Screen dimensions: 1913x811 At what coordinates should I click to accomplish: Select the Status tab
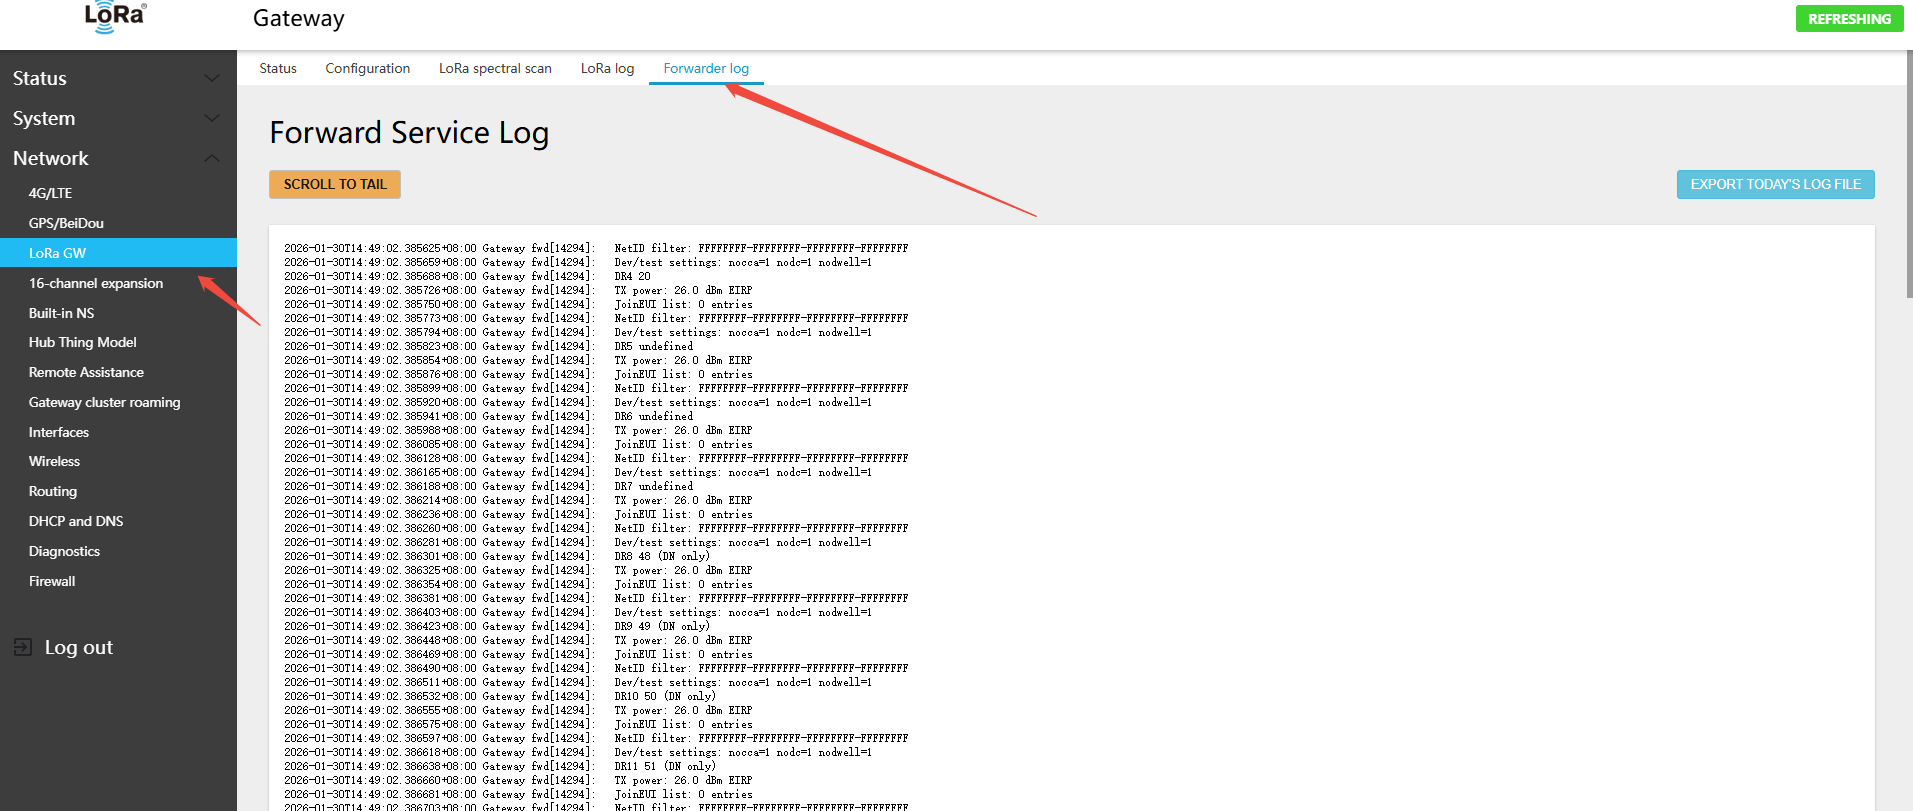click(x=278, y=68)
